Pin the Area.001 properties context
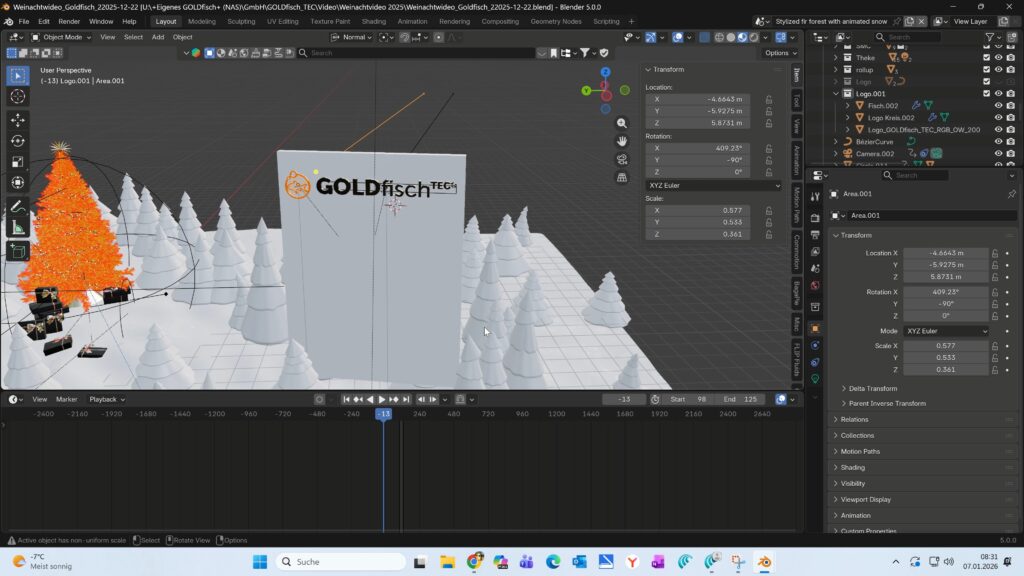This screenshot has width=1024, height=576. click(x=1012, y=194)
